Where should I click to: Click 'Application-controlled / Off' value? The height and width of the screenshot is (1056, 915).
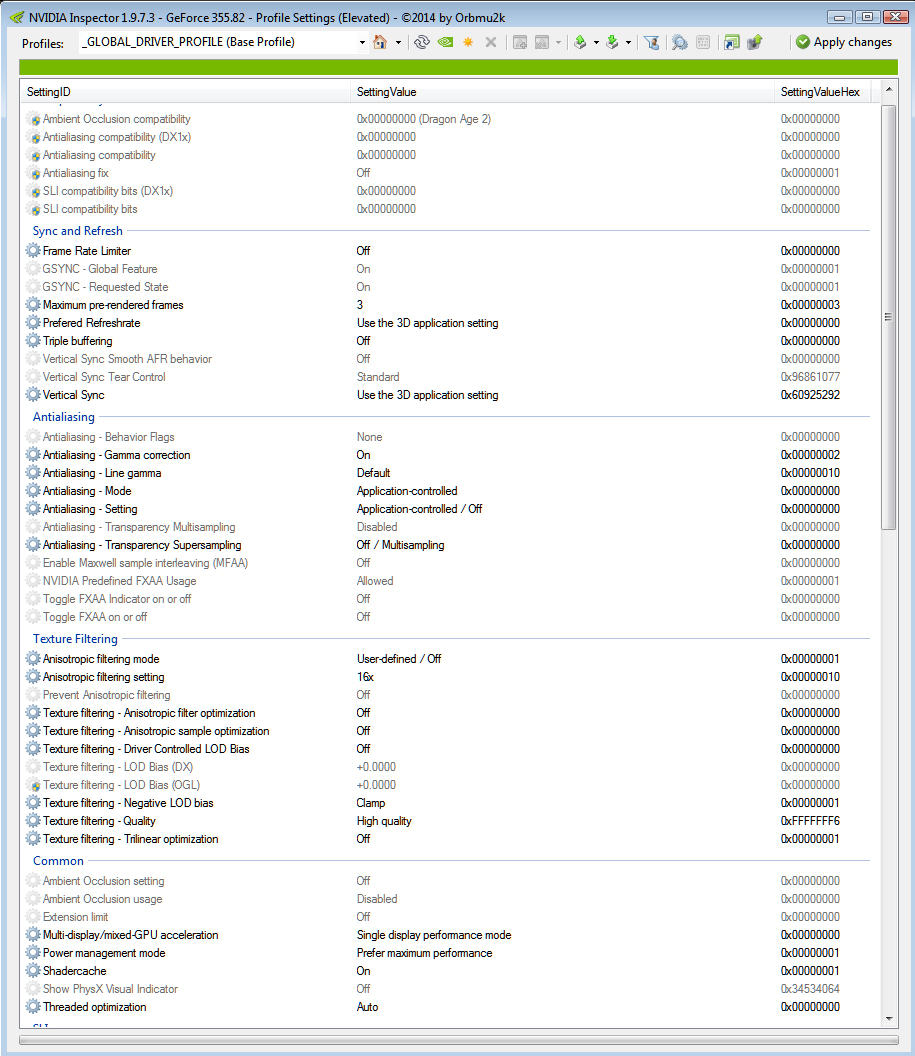click(419, 508)
